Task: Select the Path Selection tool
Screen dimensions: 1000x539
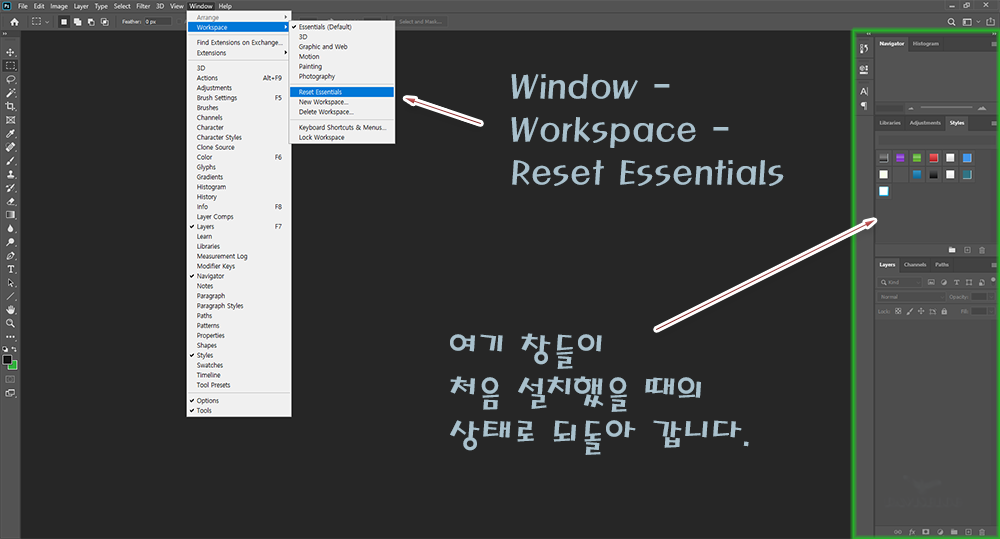Action: click(x=10, y=283)
